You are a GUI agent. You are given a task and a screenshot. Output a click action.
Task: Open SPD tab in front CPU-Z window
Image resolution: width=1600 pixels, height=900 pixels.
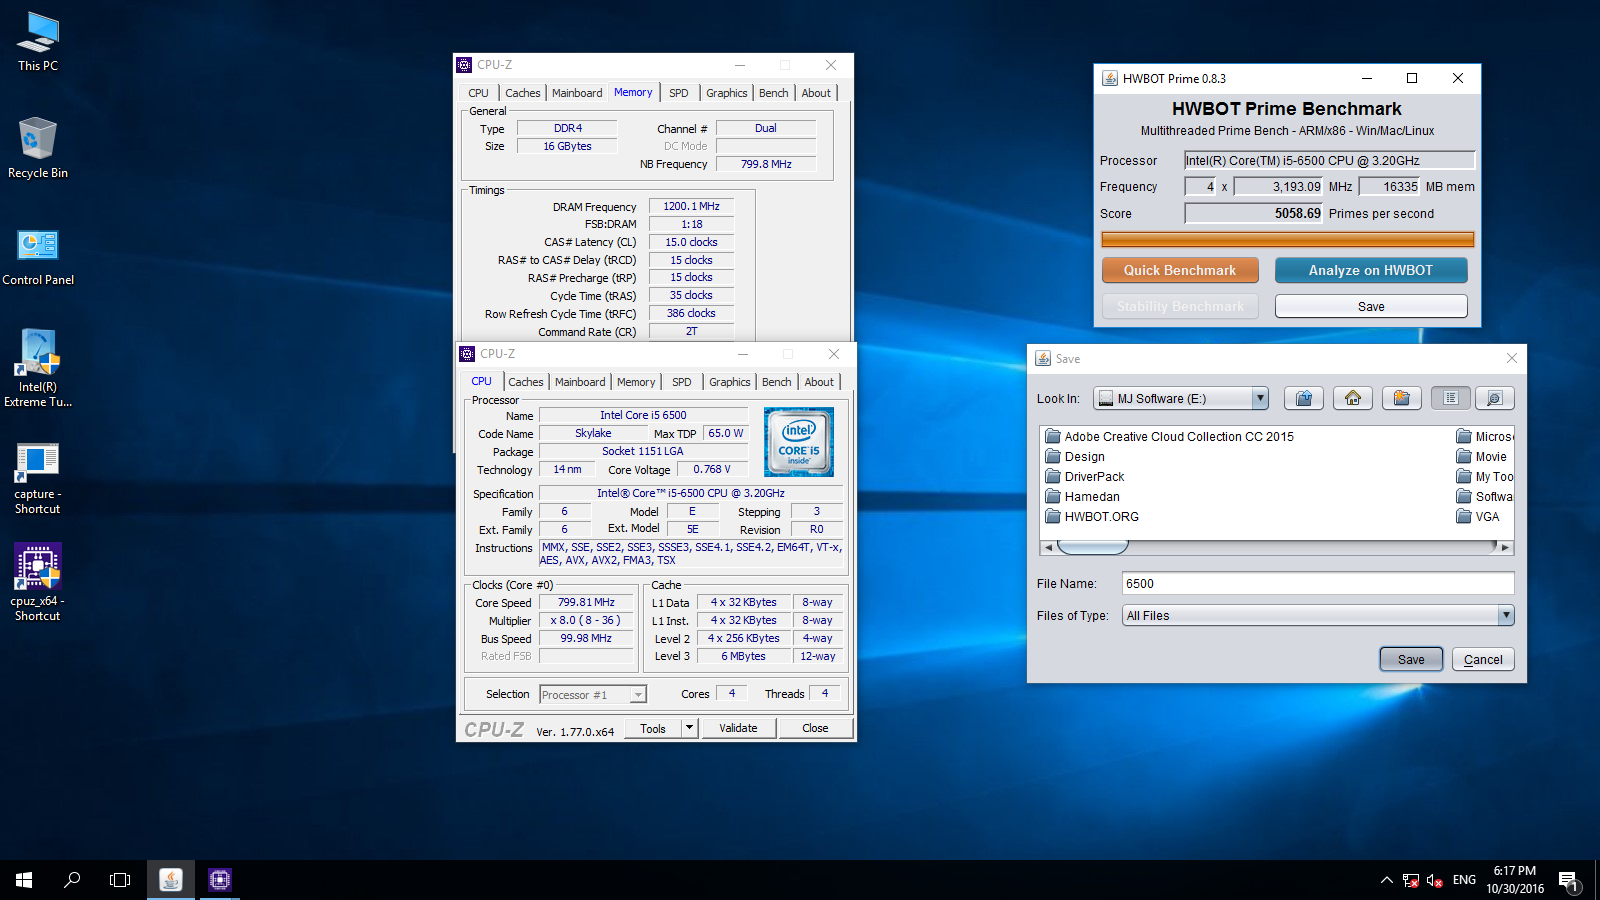(682, 382)
